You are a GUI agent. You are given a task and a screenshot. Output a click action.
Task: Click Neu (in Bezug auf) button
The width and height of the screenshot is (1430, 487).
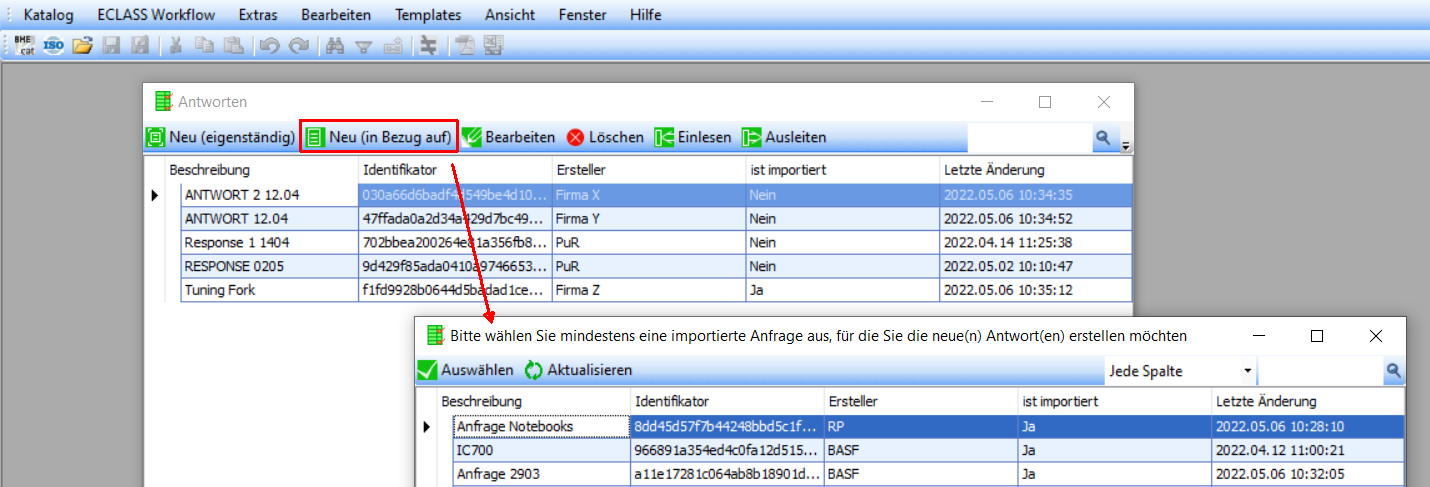(380, 137)
